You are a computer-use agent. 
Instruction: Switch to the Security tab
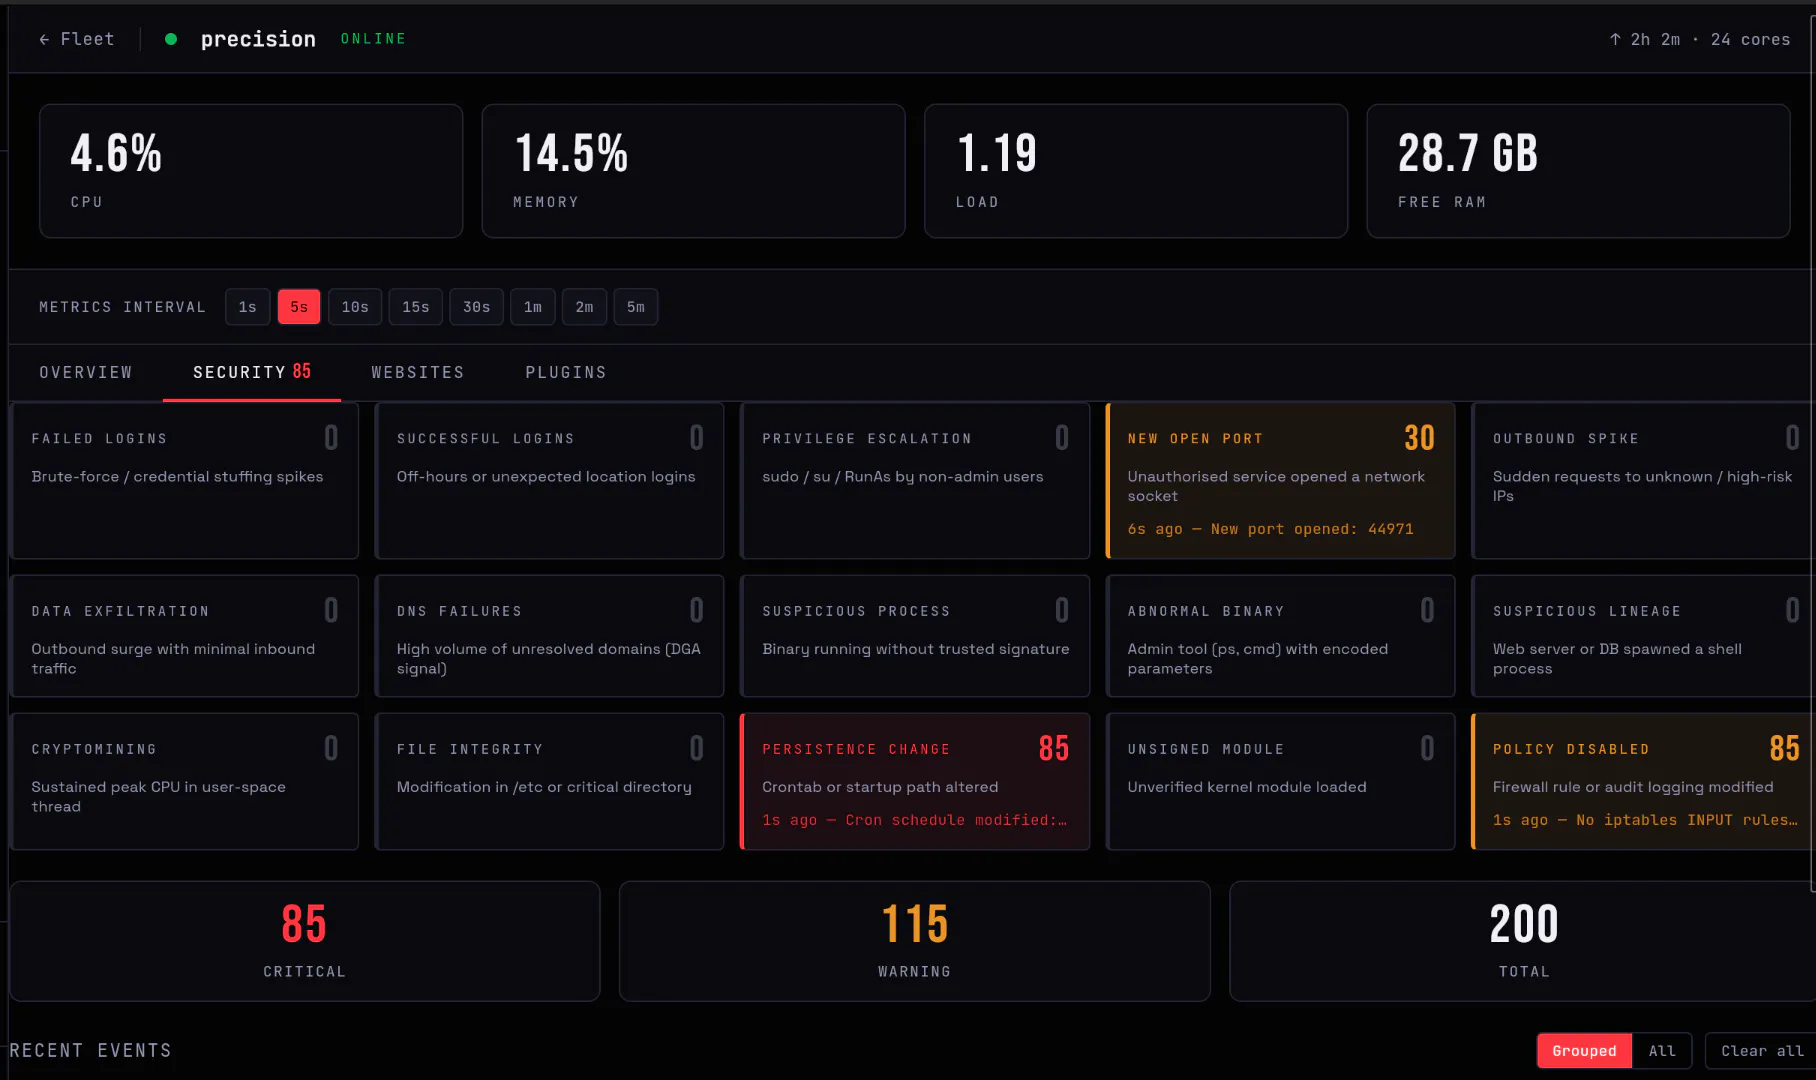coord(252,372)
